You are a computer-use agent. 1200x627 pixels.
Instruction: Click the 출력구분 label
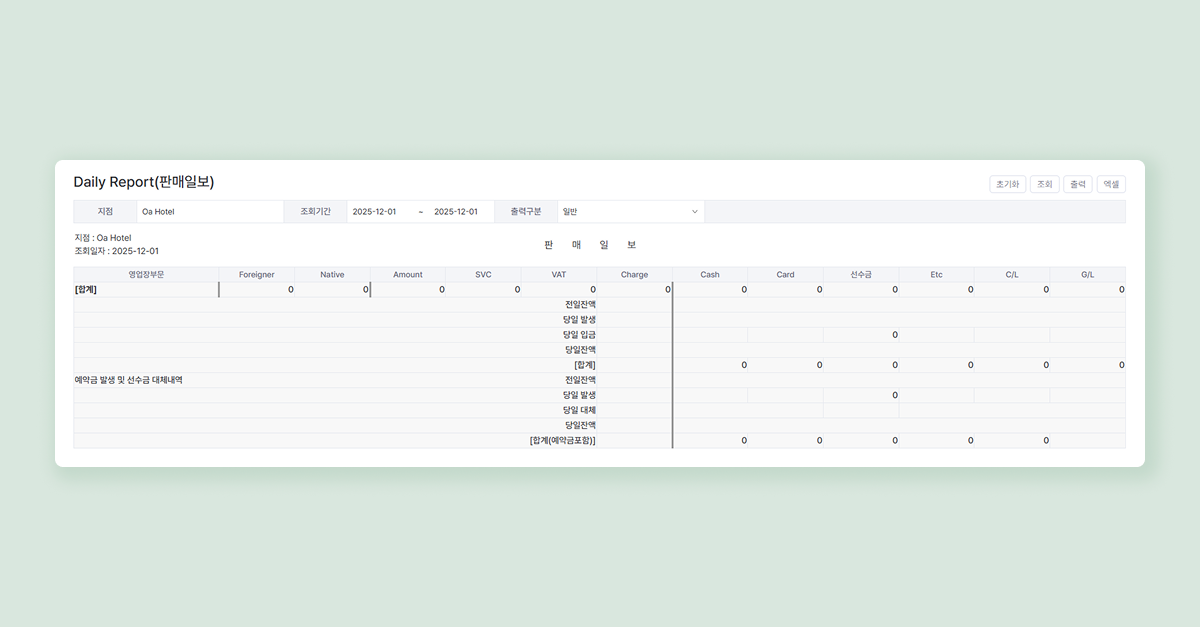click(526, 212)
